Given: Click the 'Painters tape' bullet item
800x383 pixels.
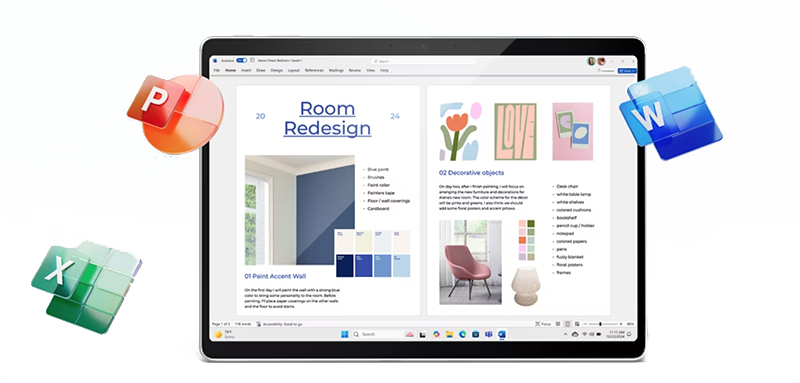Looking at the screenshot, I should click(x=381, y=193).
